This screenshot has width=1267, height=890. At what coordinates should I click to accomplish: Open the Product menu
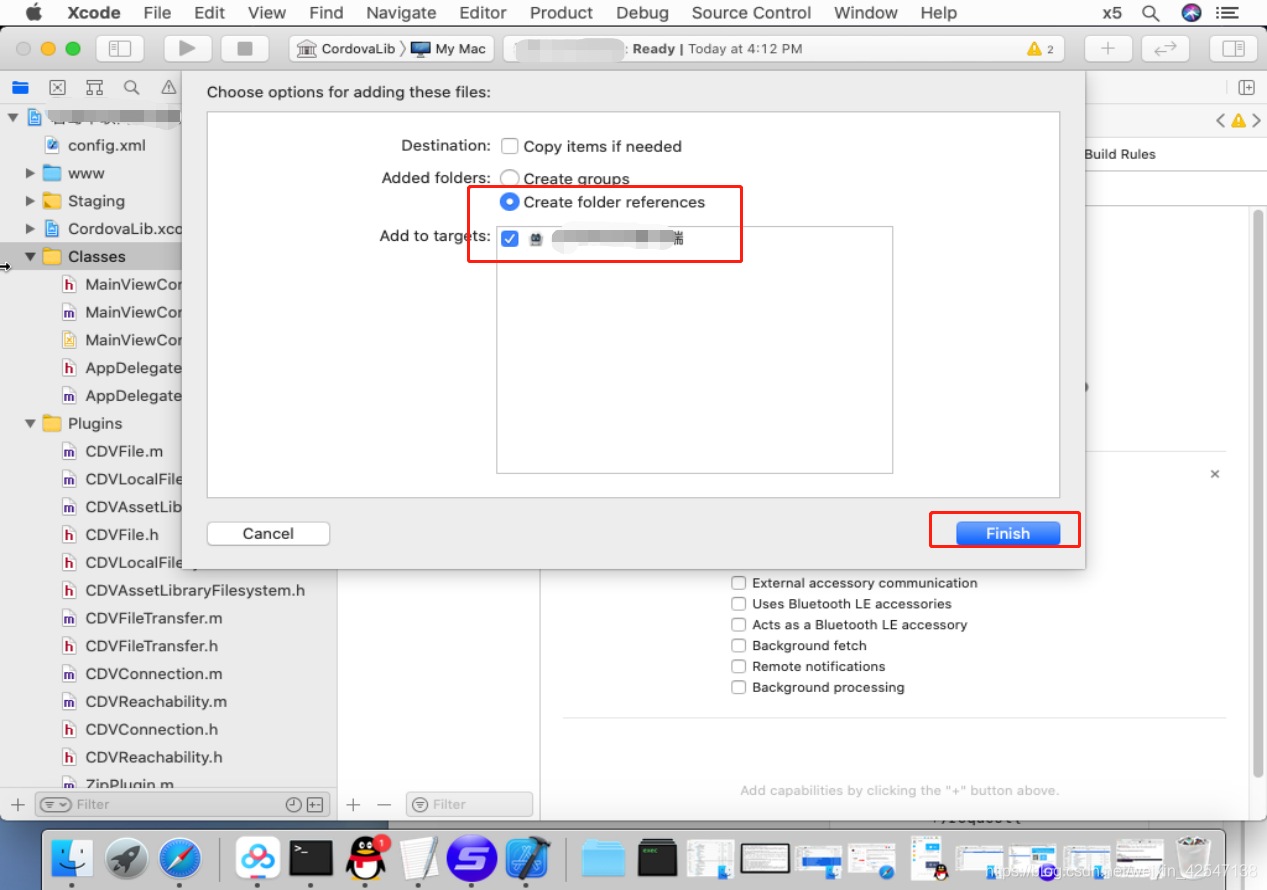coord(561,13)
